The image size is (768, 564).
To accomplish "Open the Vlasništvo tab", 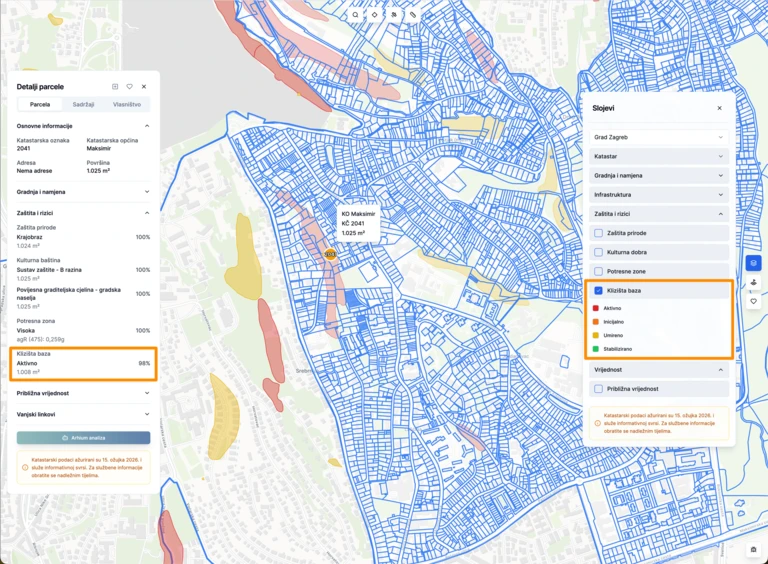I will tap(127, 104).
